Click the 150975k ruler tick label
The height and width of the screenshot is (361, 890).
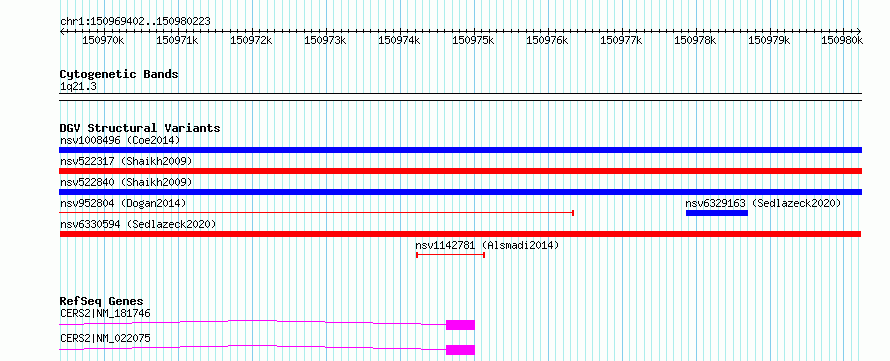(473, 40)
